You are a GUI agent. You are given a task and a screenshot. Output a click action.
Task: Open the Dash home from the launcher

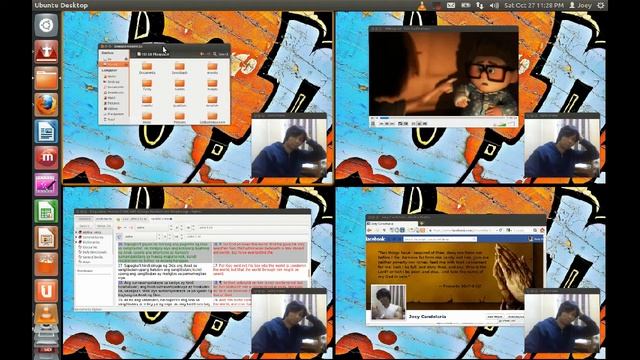(46, 25)
